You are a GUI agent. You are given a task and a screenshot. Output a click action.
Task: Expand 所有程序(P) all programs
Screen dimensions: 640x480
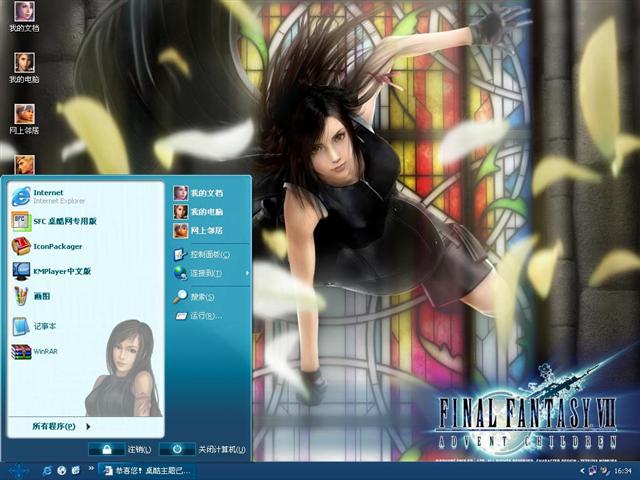[x=61, y=426]
